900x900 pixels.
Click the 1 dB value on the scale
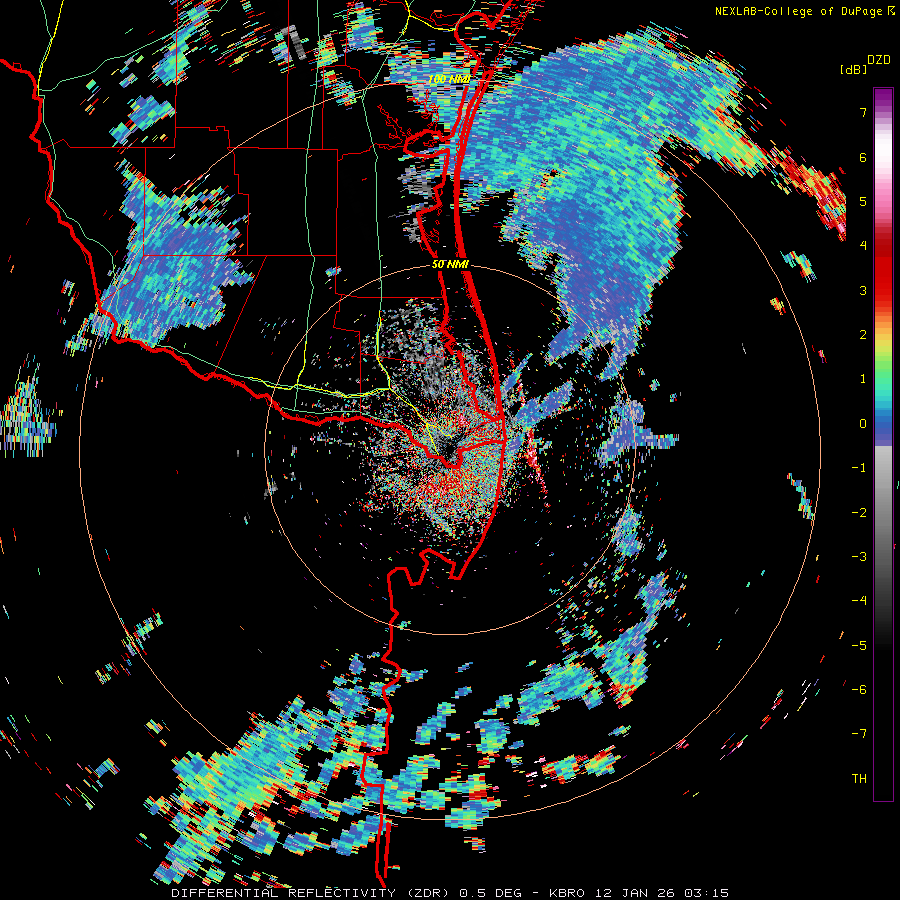863,379
